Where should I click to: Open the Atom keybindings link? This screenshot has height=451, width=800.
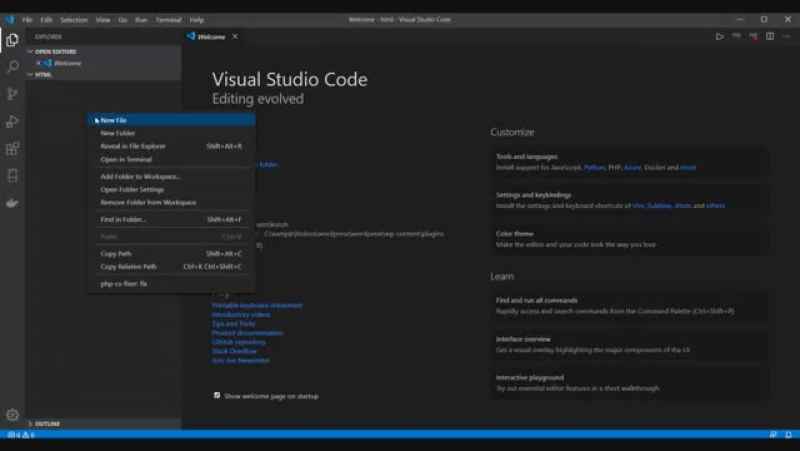click(x=683, y=206)
